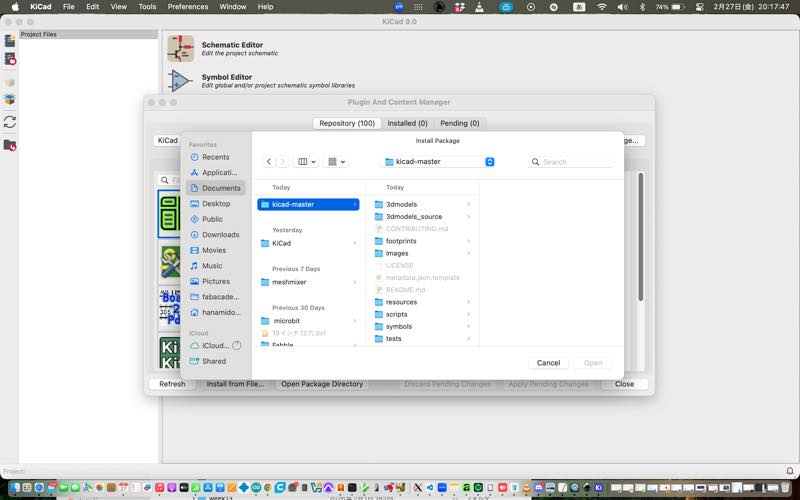The width and height of the screenshot is (800, 500).
Task: Click the Refresh arrows icon in KiCad sidebar
Action: click(x=10, y=122)
